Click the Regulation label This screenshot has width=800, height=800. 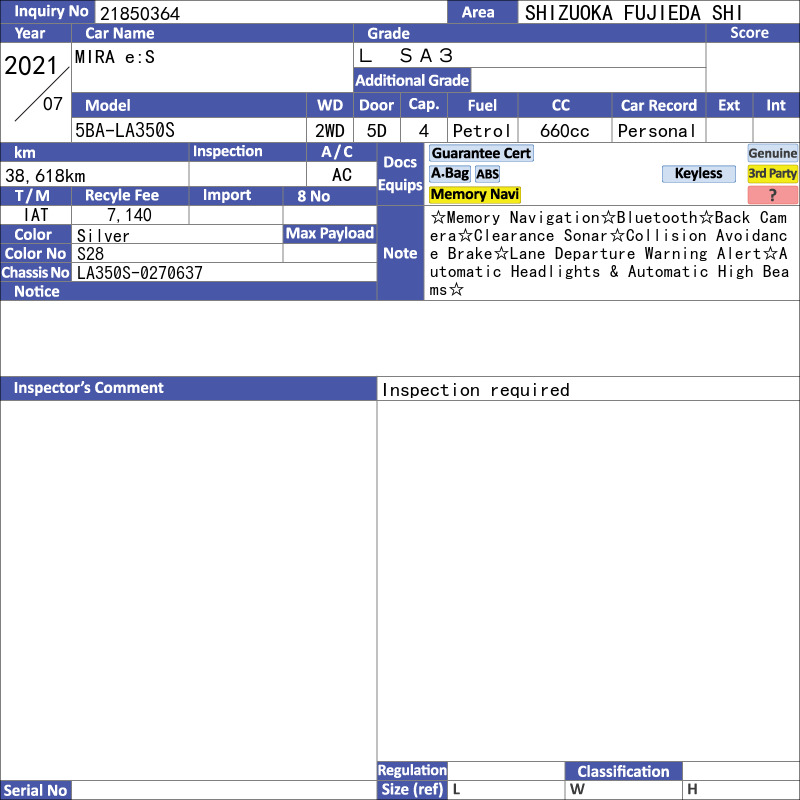tap(412, 770)
